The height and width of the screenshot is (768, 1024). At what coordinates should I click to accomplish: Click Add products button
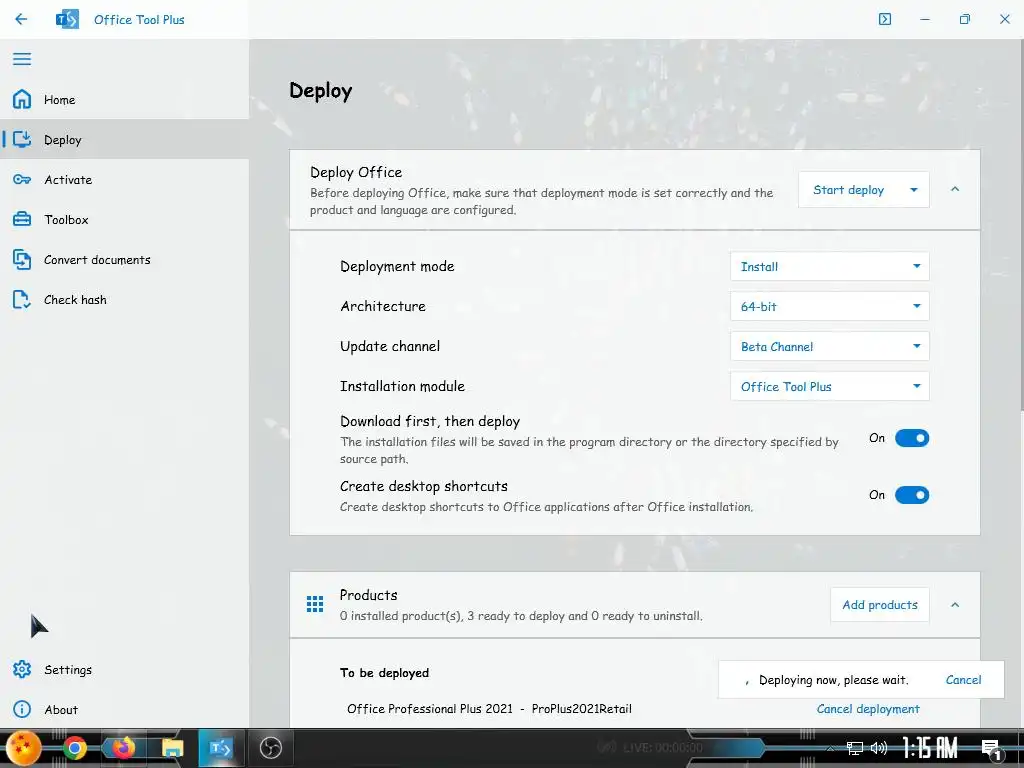(x=880, y=605)
